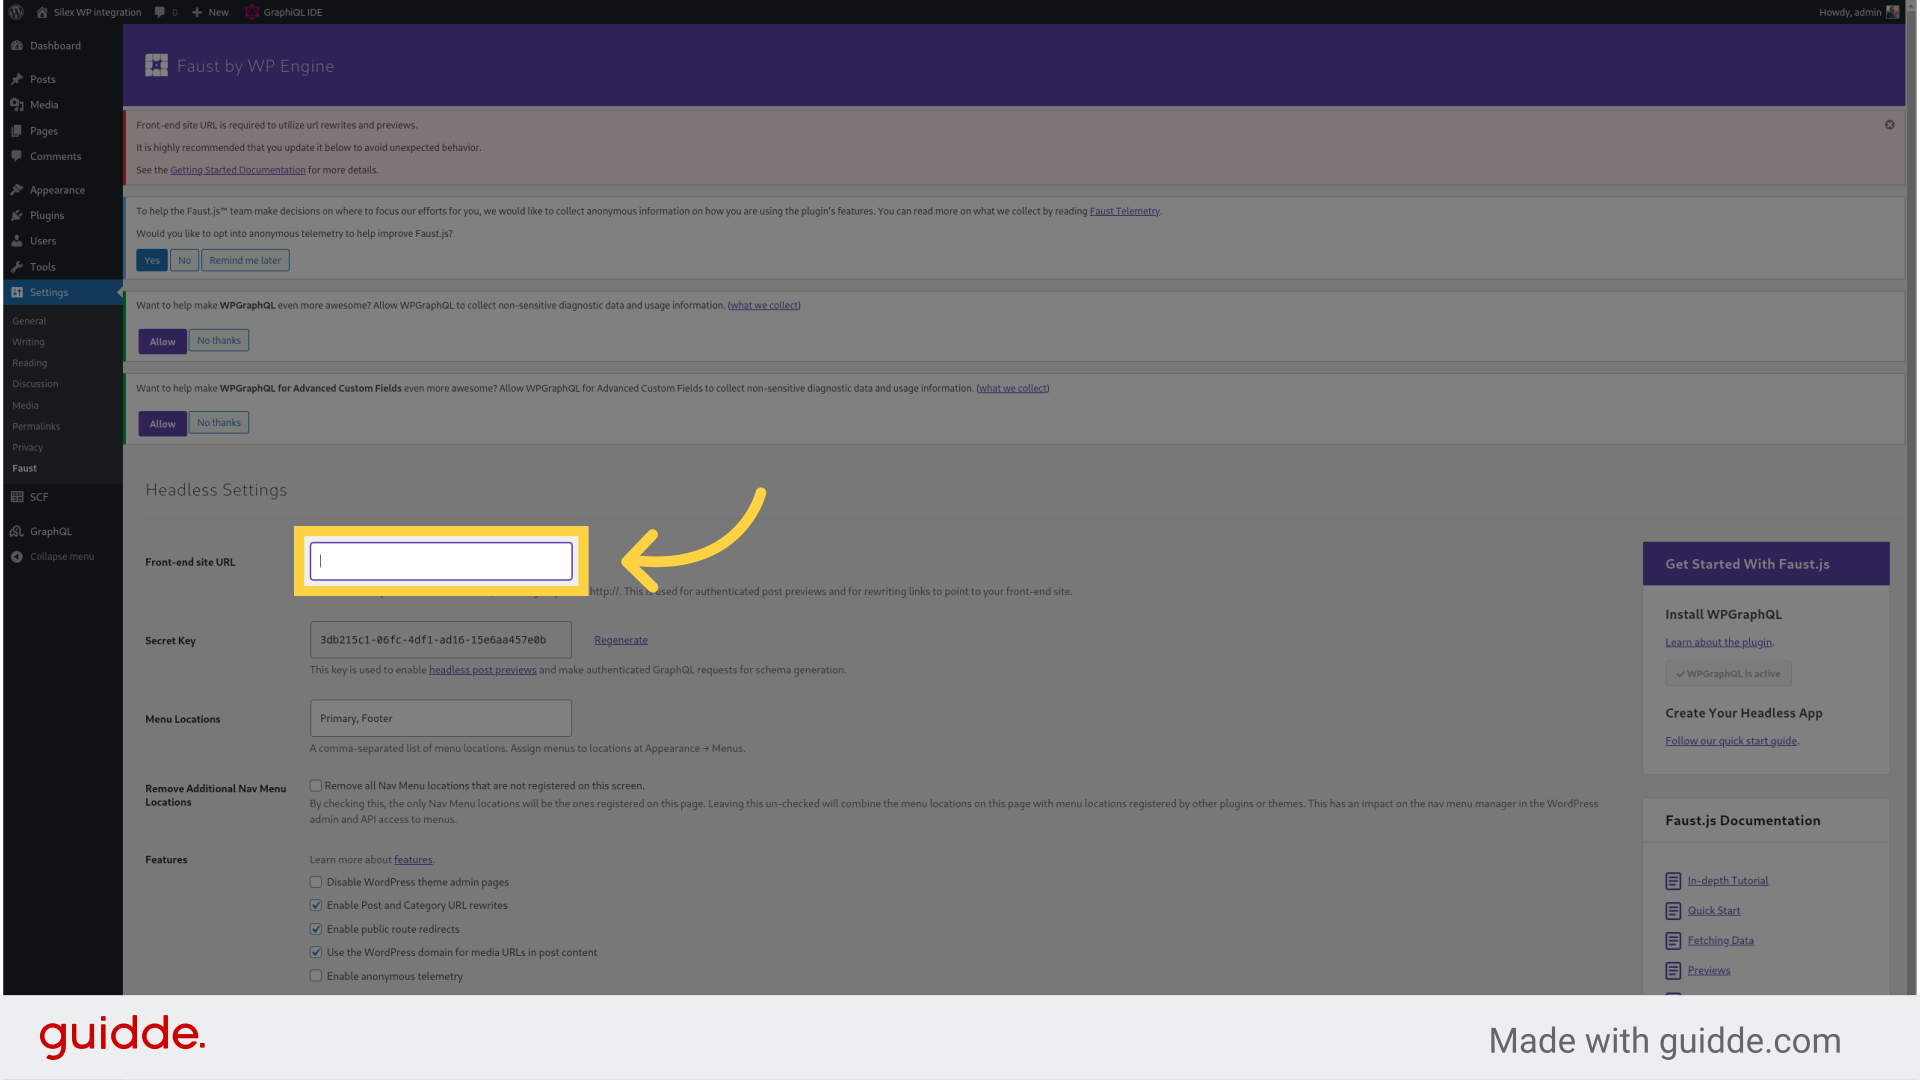Collapse the admin sidebar menu
This screenshot has height=1080, width=1920.
(x=52, y=557)
